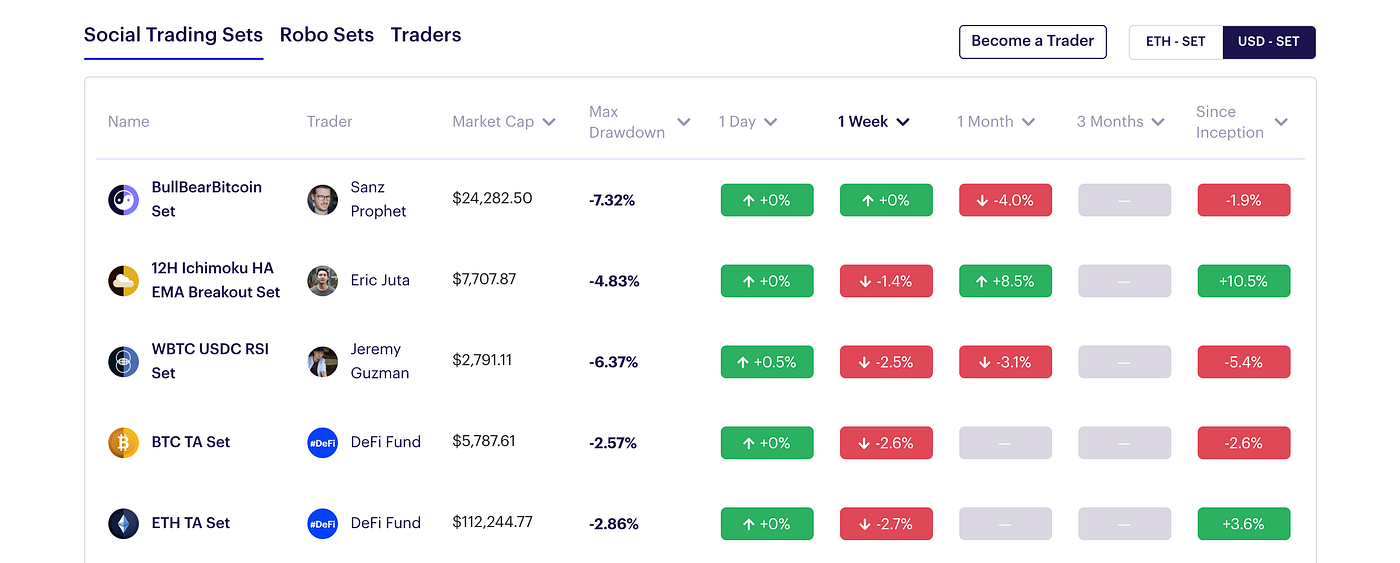Viewport: 1400px width, 563px height.
Task: Click the BTC TA Set bitcoin icon
Action: [123, 442]
